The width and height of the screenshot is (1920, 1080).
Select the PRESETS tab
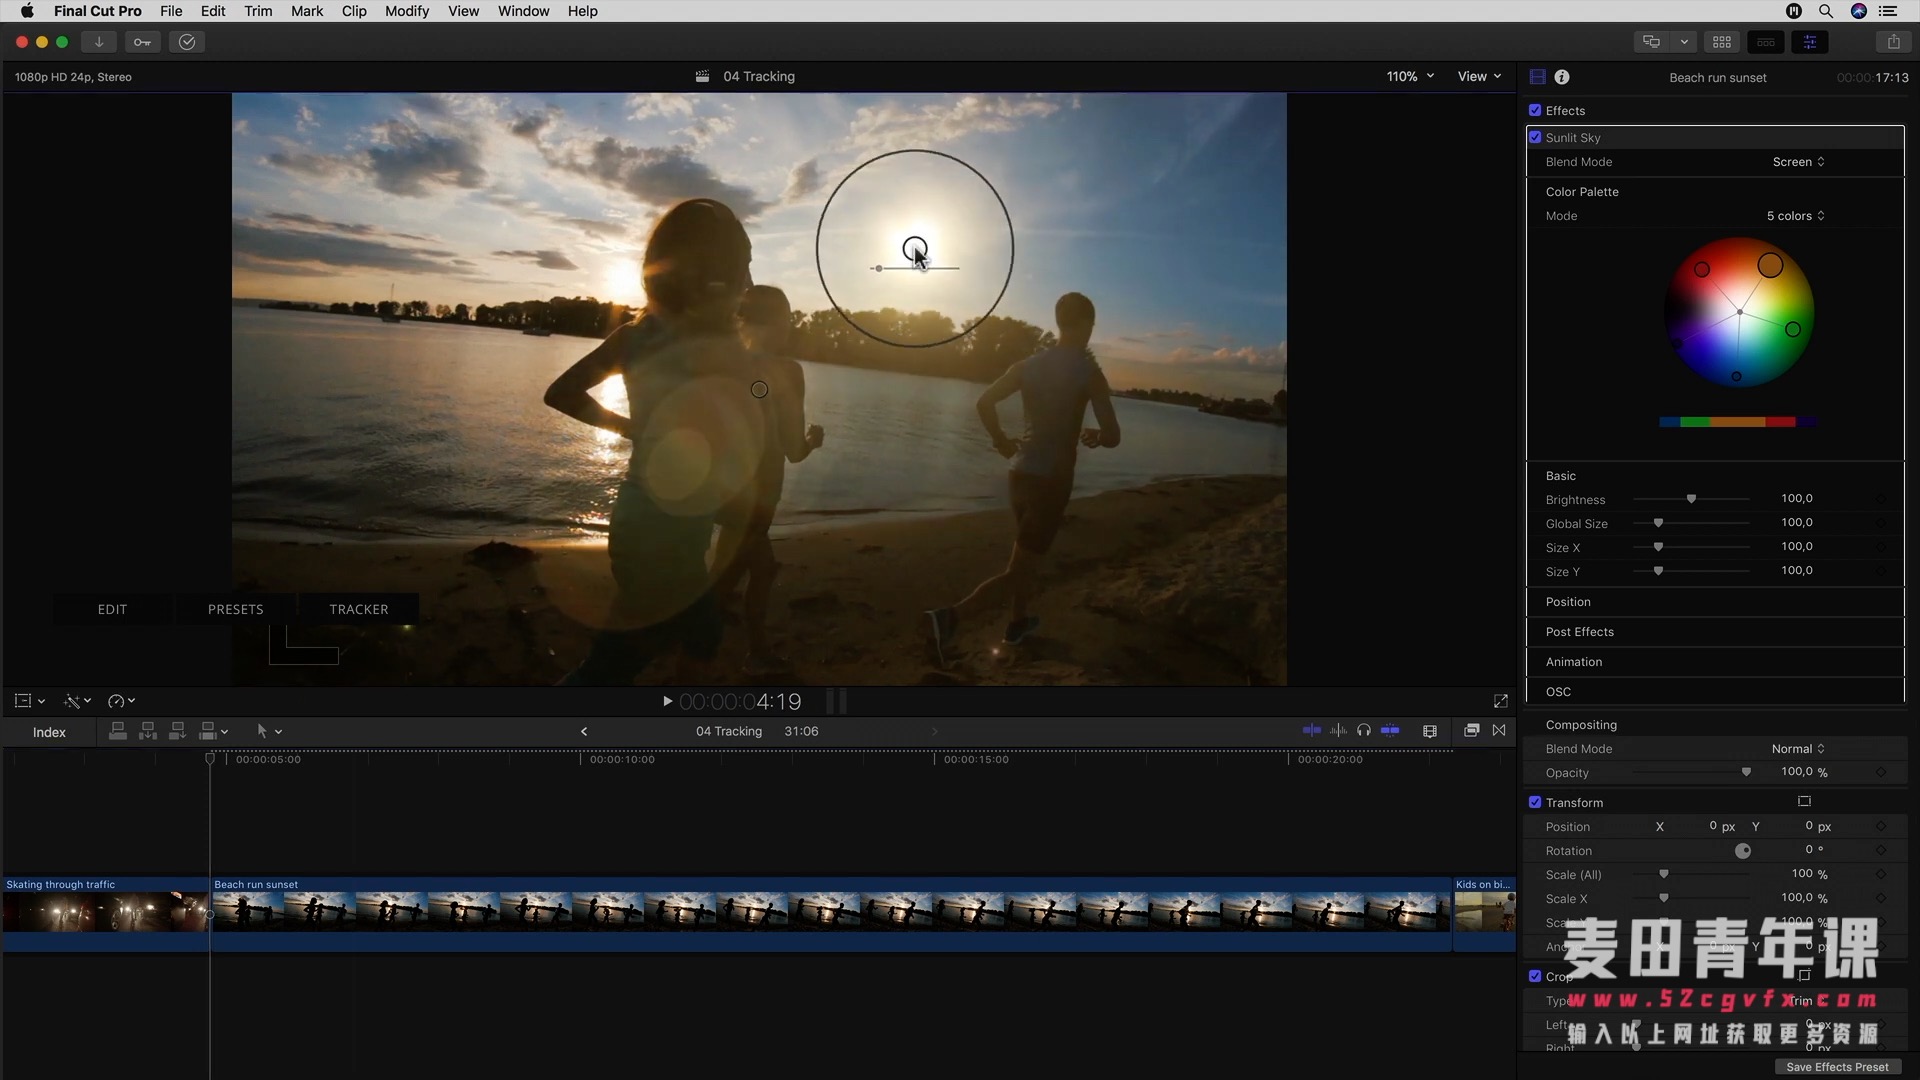(236, 609)
